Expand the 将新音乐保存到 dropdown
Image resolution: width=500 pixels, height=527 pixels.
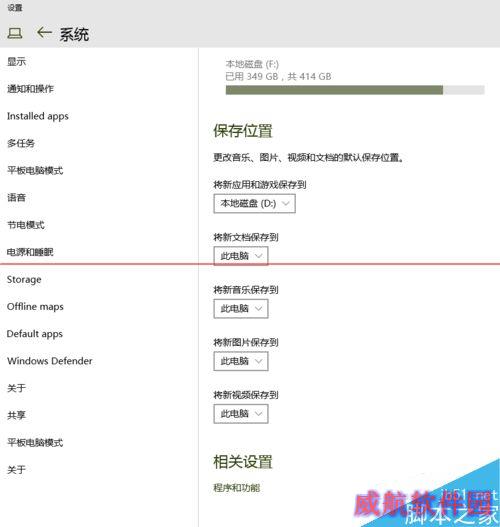tap(241, 309)
